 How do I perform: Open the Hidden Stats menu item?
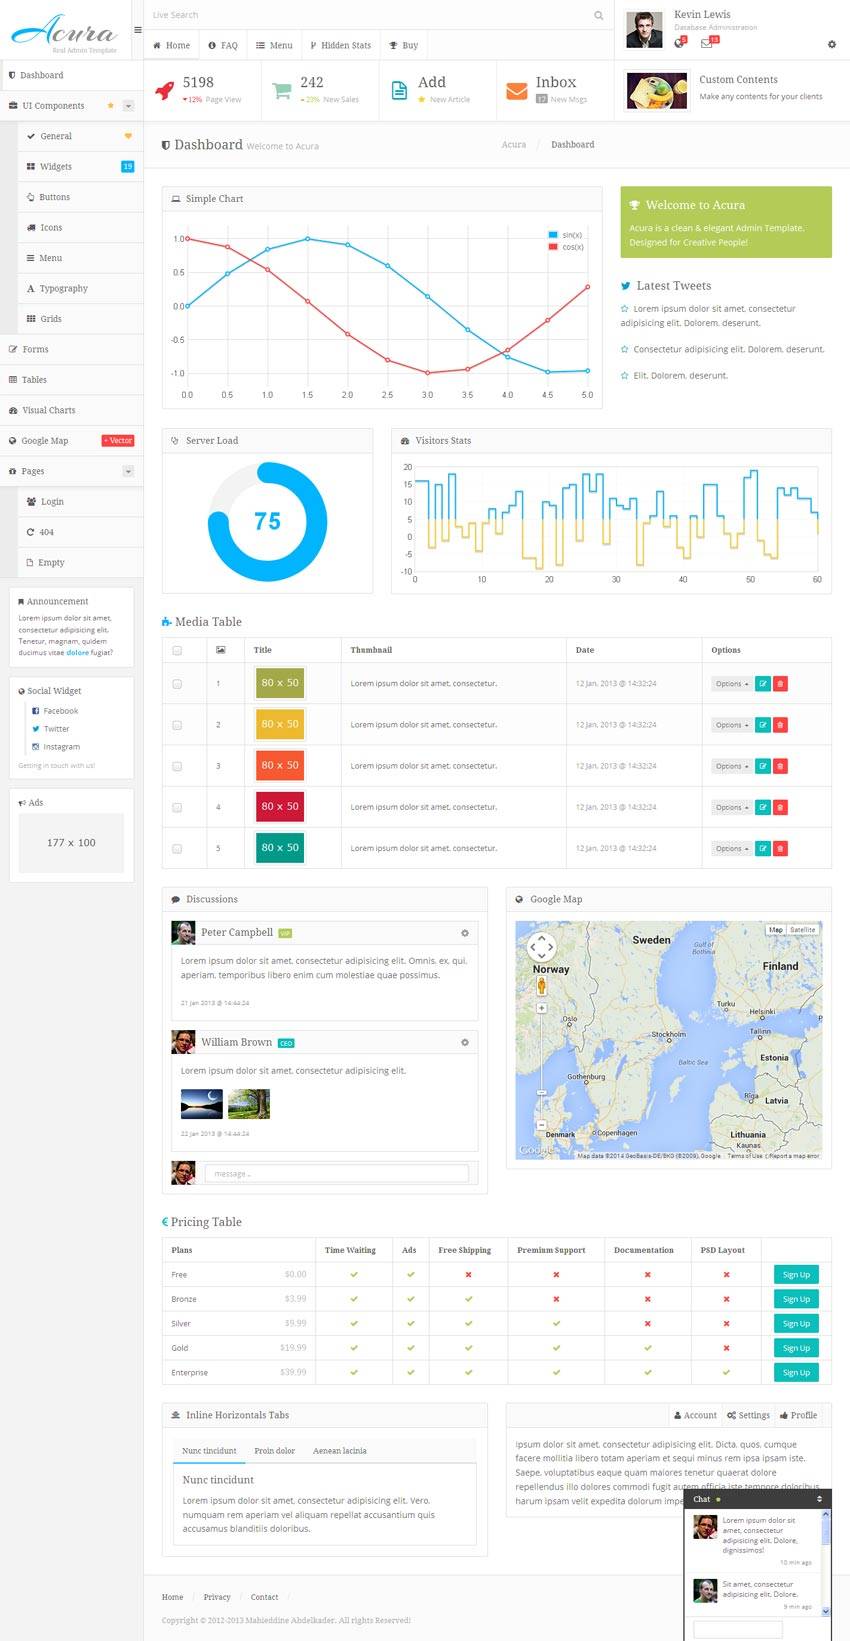click(x=340, y=45)
